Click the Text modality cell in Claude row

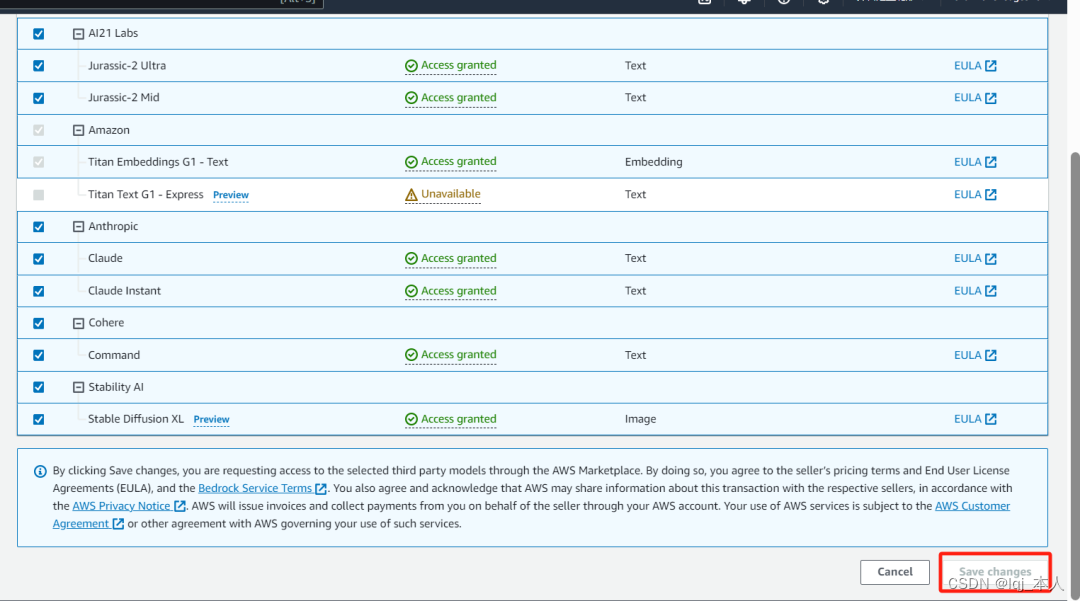pos(635,258)
